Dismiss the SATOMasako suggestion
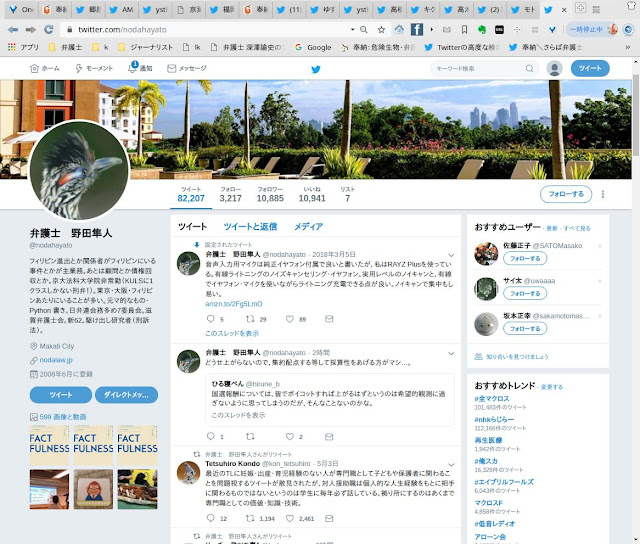 (600, 246)
